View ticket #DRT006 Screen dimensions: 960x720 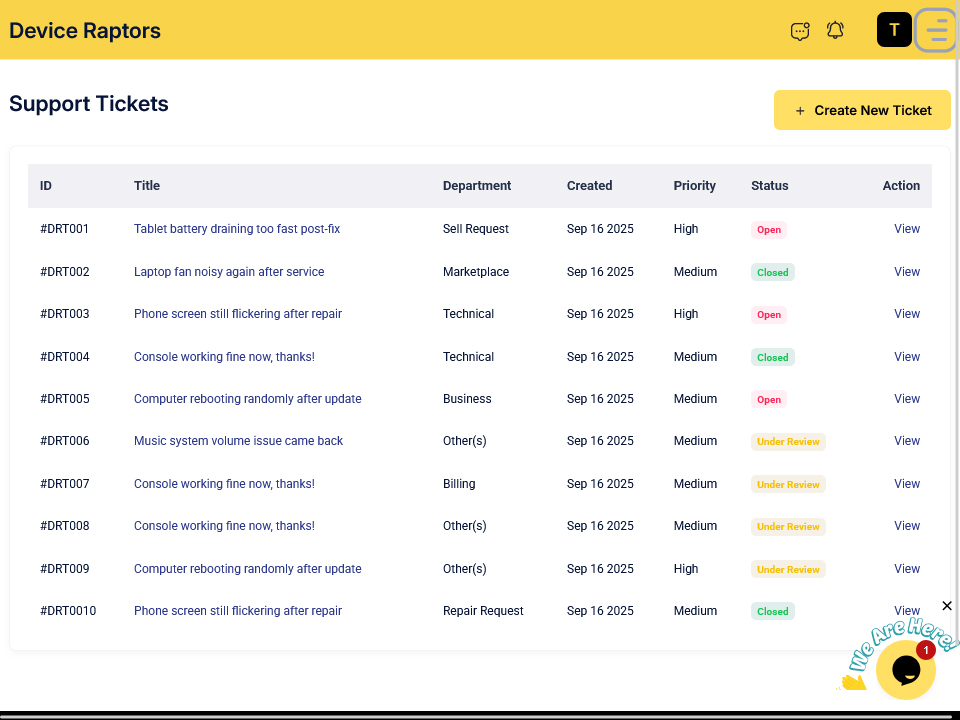[907, 441]
